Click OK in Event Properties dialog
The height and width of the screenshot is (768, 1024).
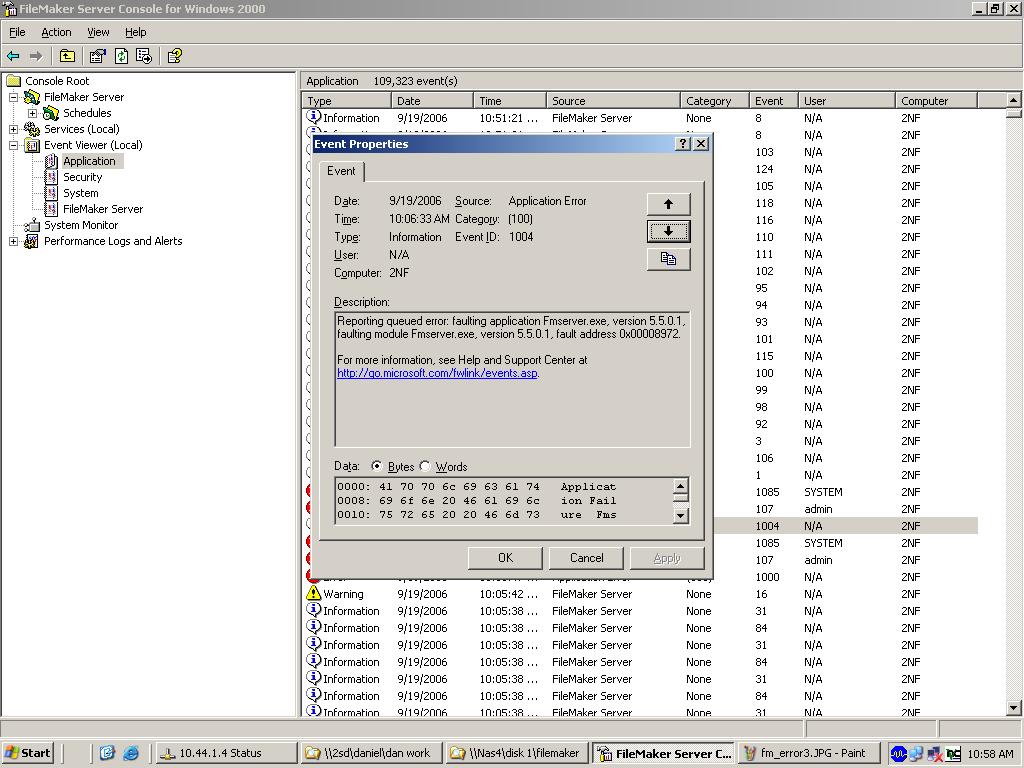(x=505, y=558)
